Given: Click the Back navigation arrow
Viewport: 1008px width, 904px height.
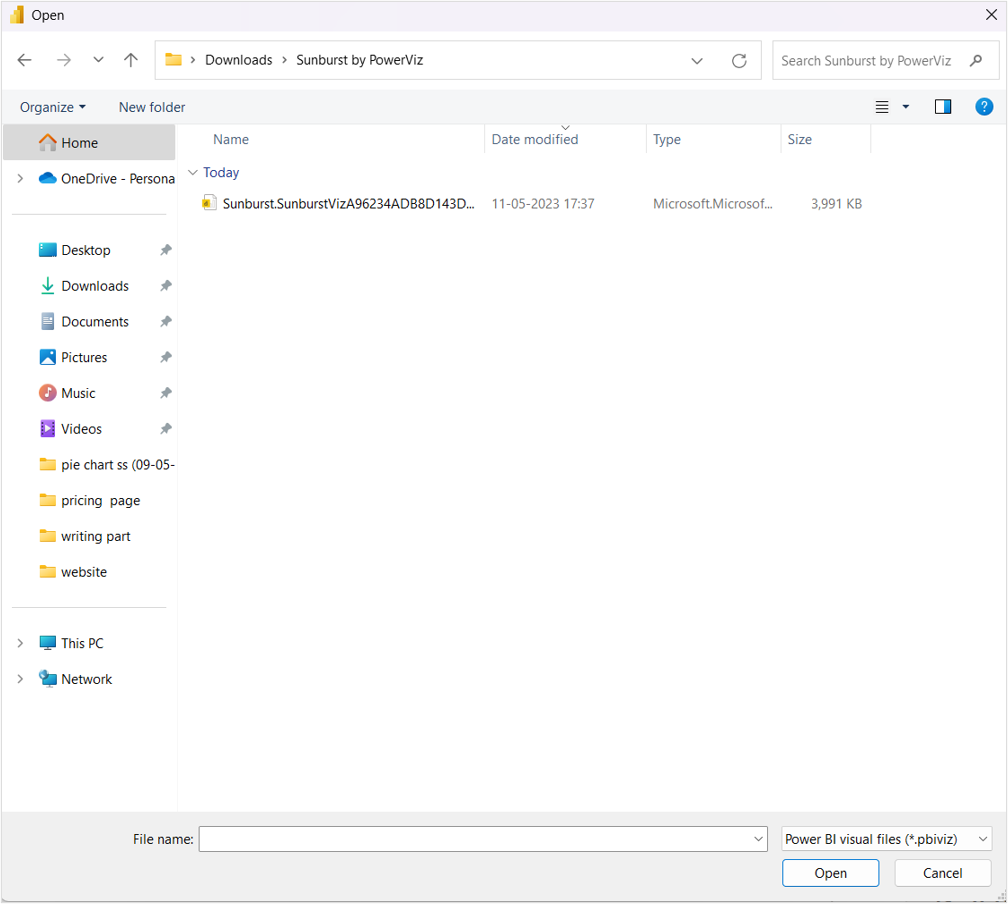Looking at the screenshot, I should tap(25, 60).
